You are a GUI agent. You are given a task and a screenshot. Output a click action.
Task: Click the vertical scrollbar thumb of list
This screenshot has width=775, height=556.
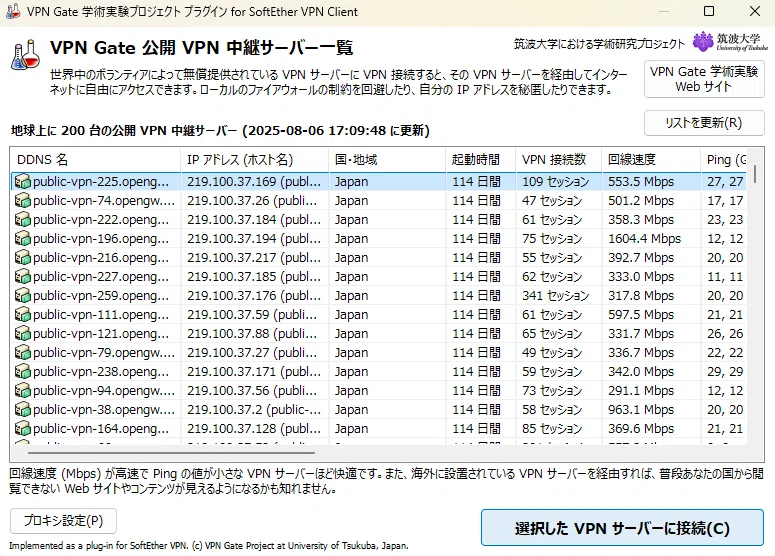pyautogui.click(x=755, y=174)
